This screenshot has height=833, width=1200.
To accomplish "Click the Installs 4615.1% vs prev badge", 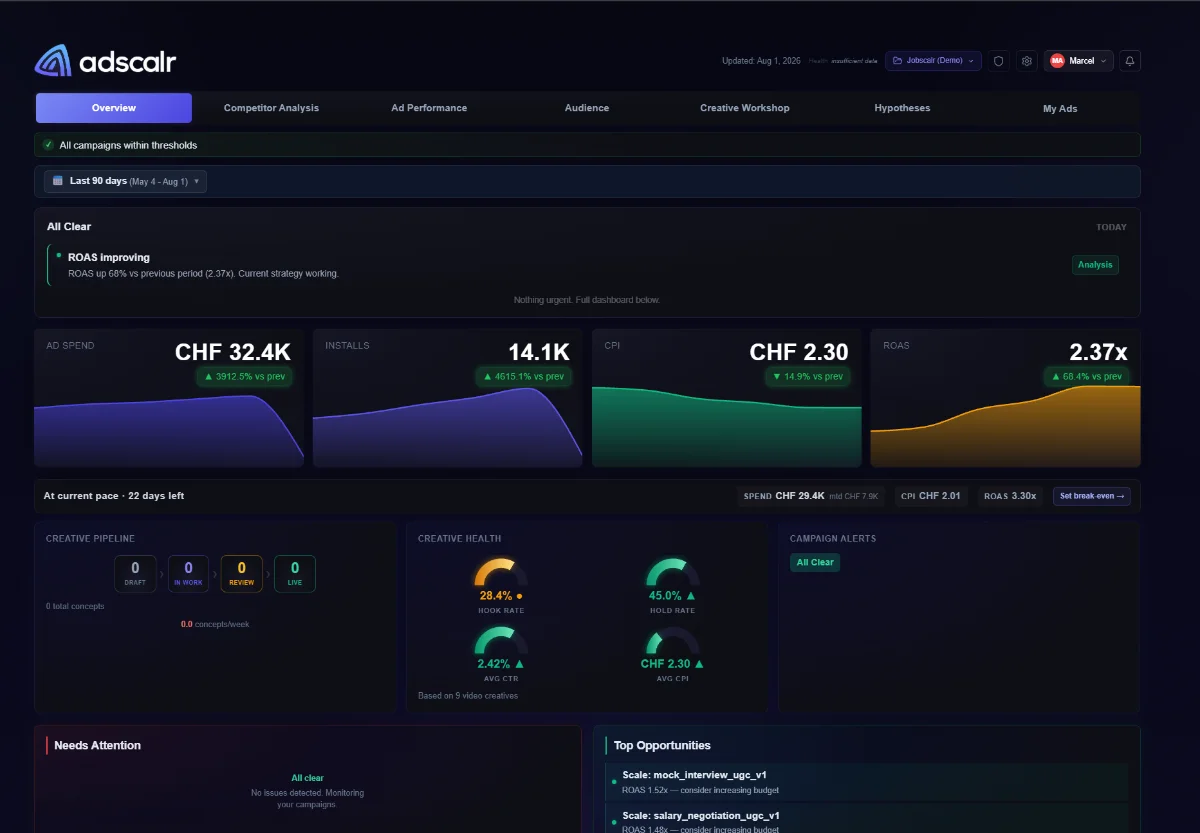I will [x=524, y=377].
